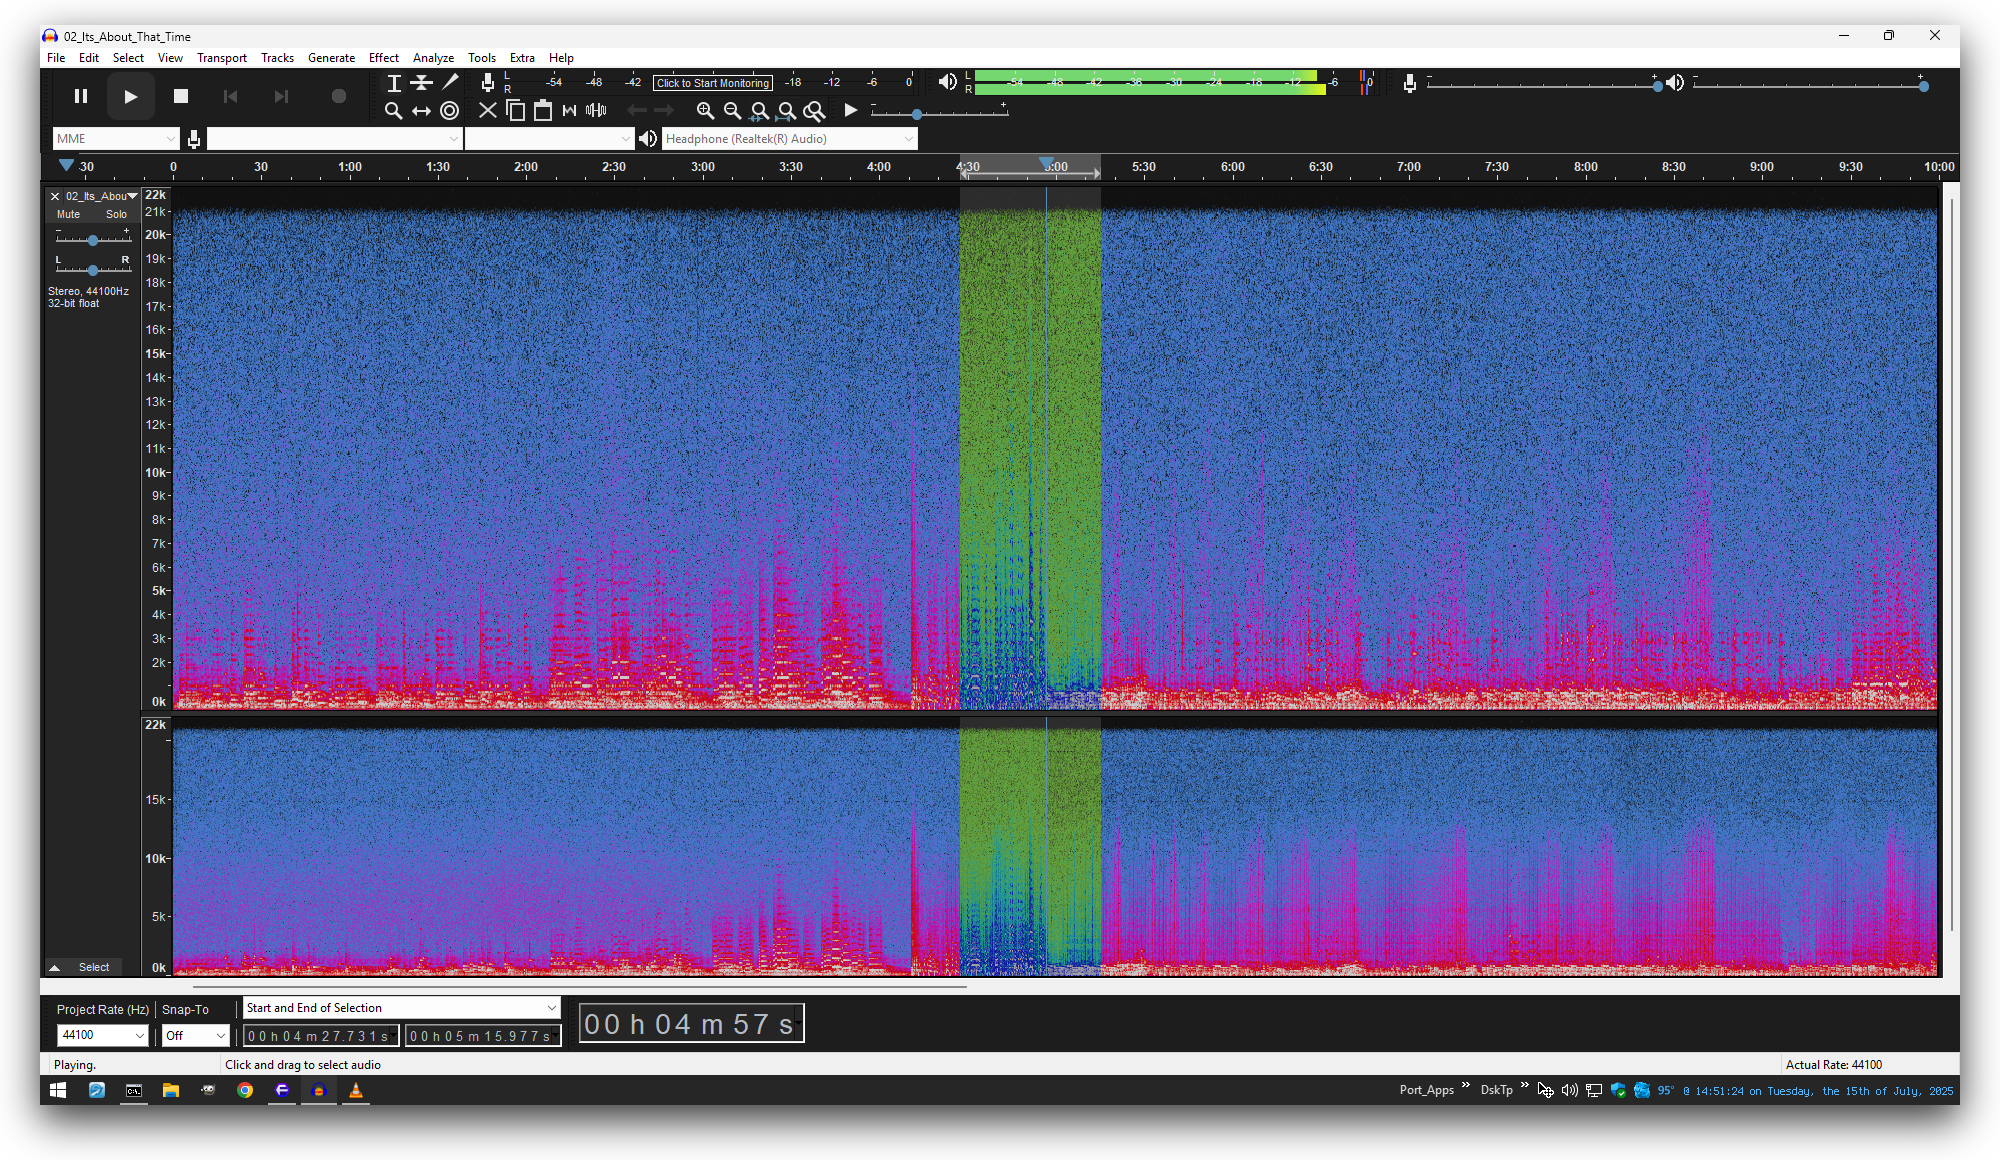Screen dimensions: 2000x1160
Task: Open the Tracks menu
Action: (277, 58)
